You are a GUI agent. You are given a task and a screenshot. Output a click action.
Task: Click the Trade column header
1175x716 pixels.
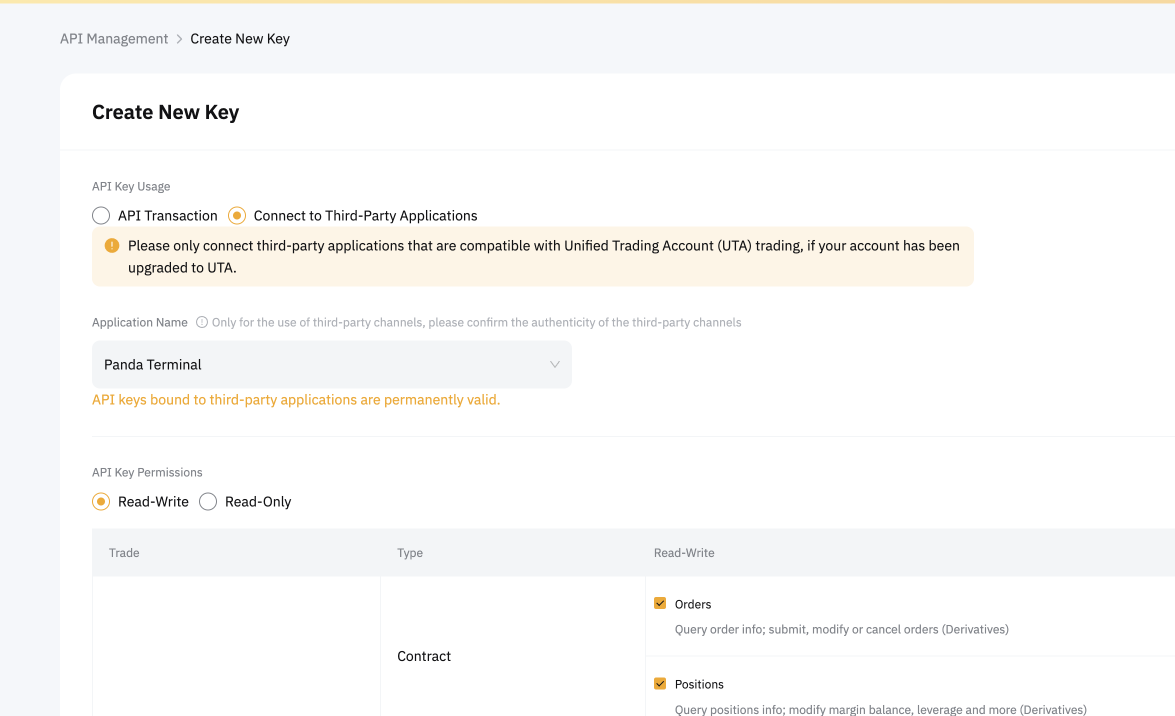124,553
